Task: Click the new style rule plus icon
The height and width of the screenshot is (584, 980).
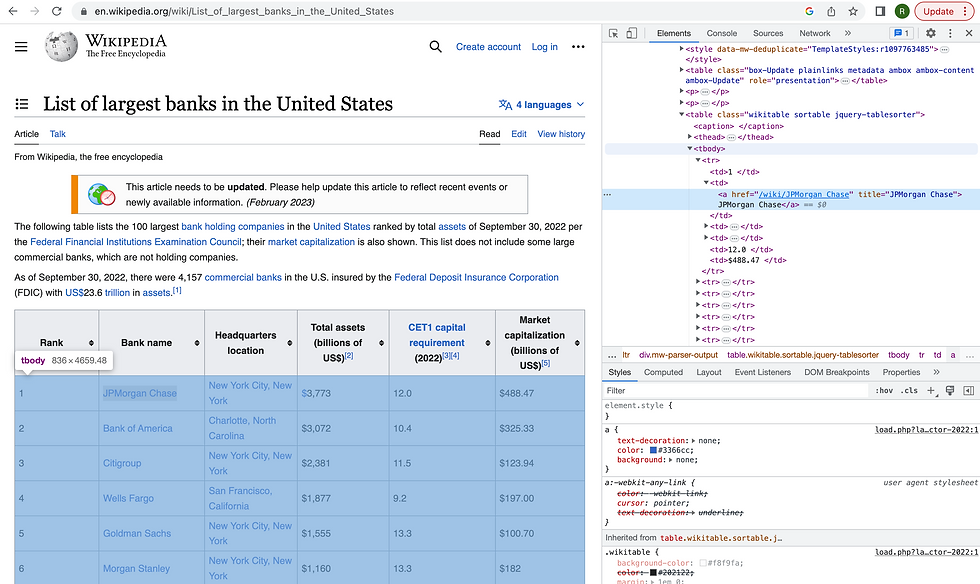Action: click(931, 390)
